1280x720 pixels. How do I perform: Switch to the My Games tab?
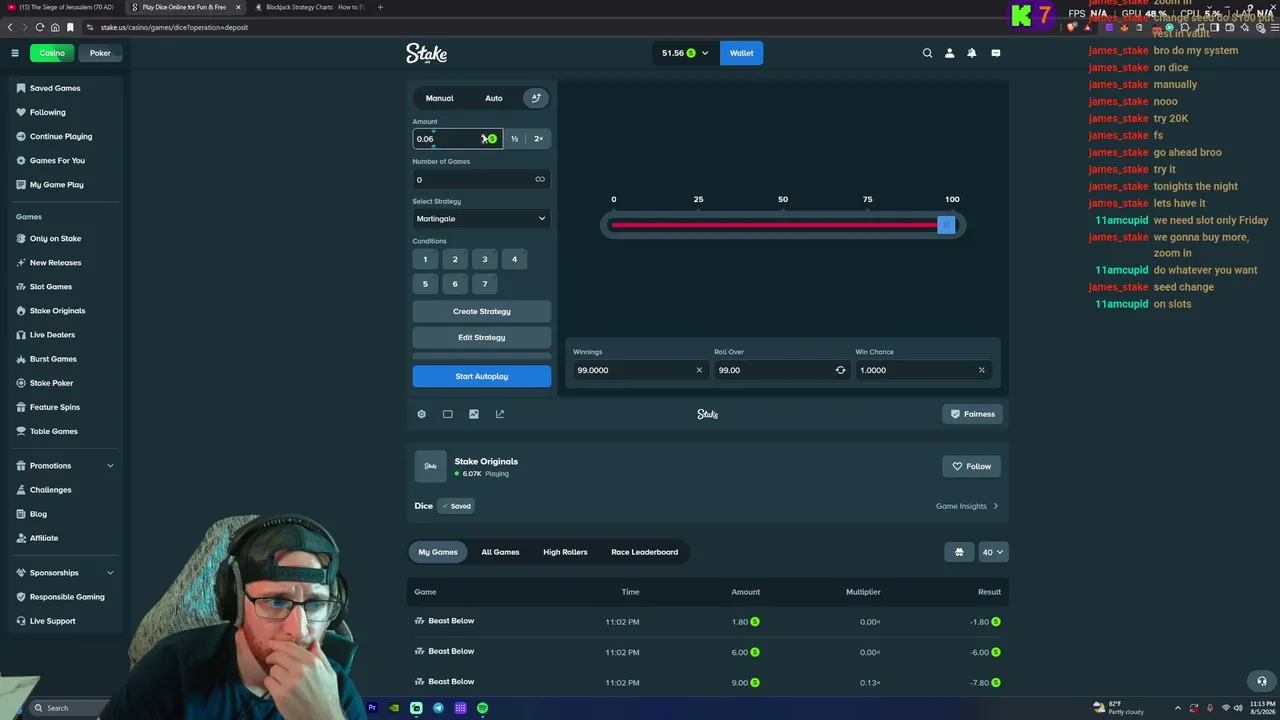point(438,552)
